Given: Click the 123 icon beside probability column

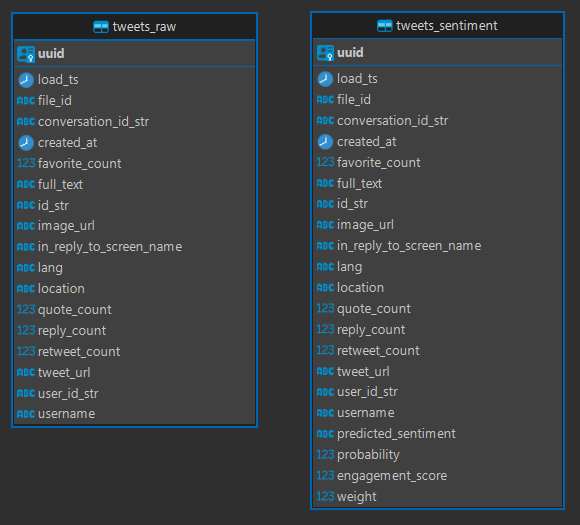Looking at the screenshot, I should [325, 454].
